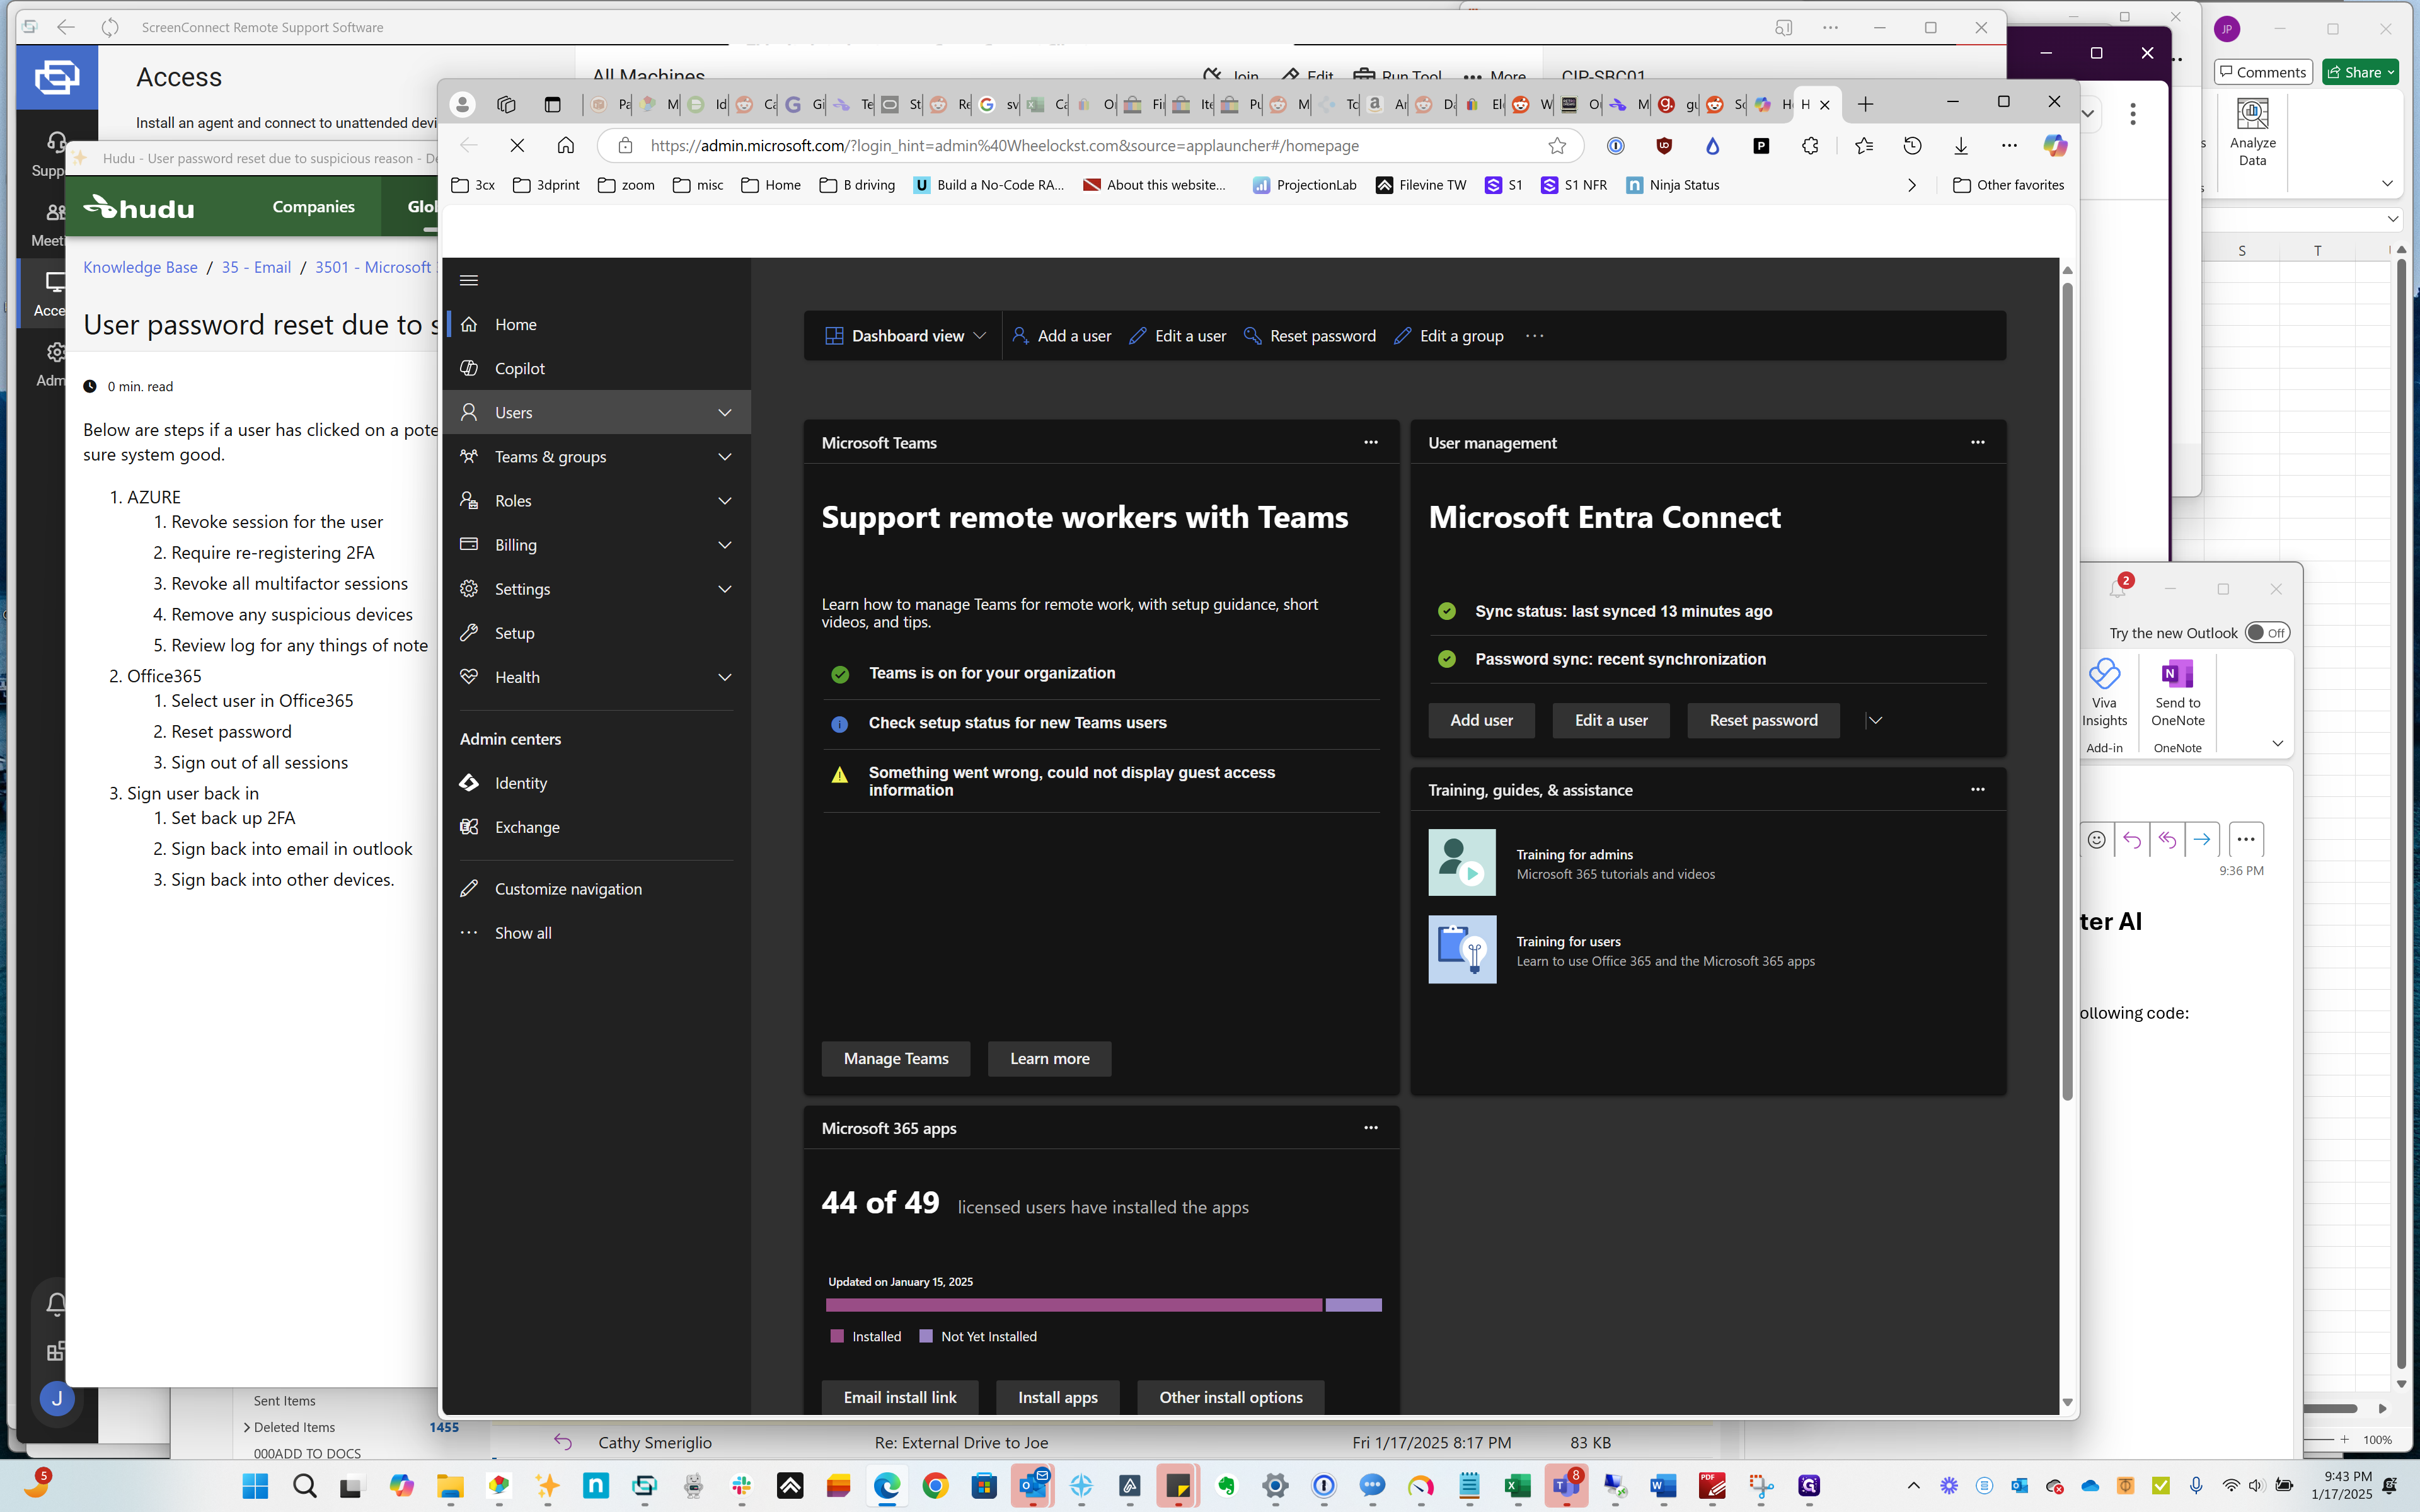Click Viva Insights add-in in Outlook
2420x1512 pixels.
click(2104, 693)
